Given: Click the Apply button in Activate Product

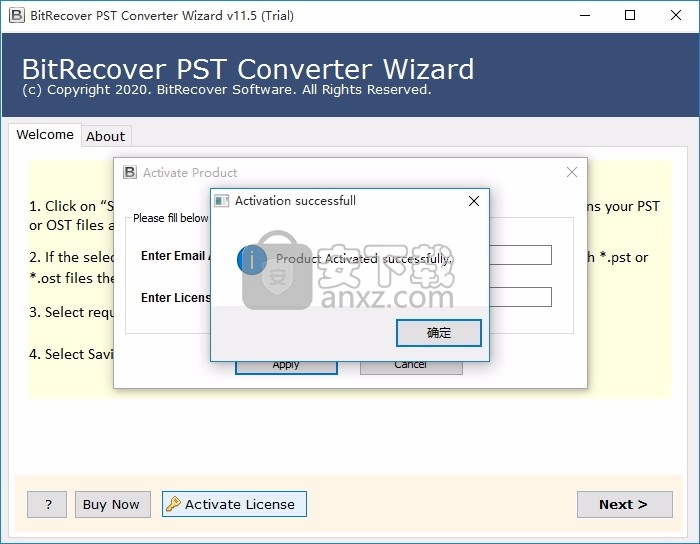Looking at the screenshot, I should 286,367.
